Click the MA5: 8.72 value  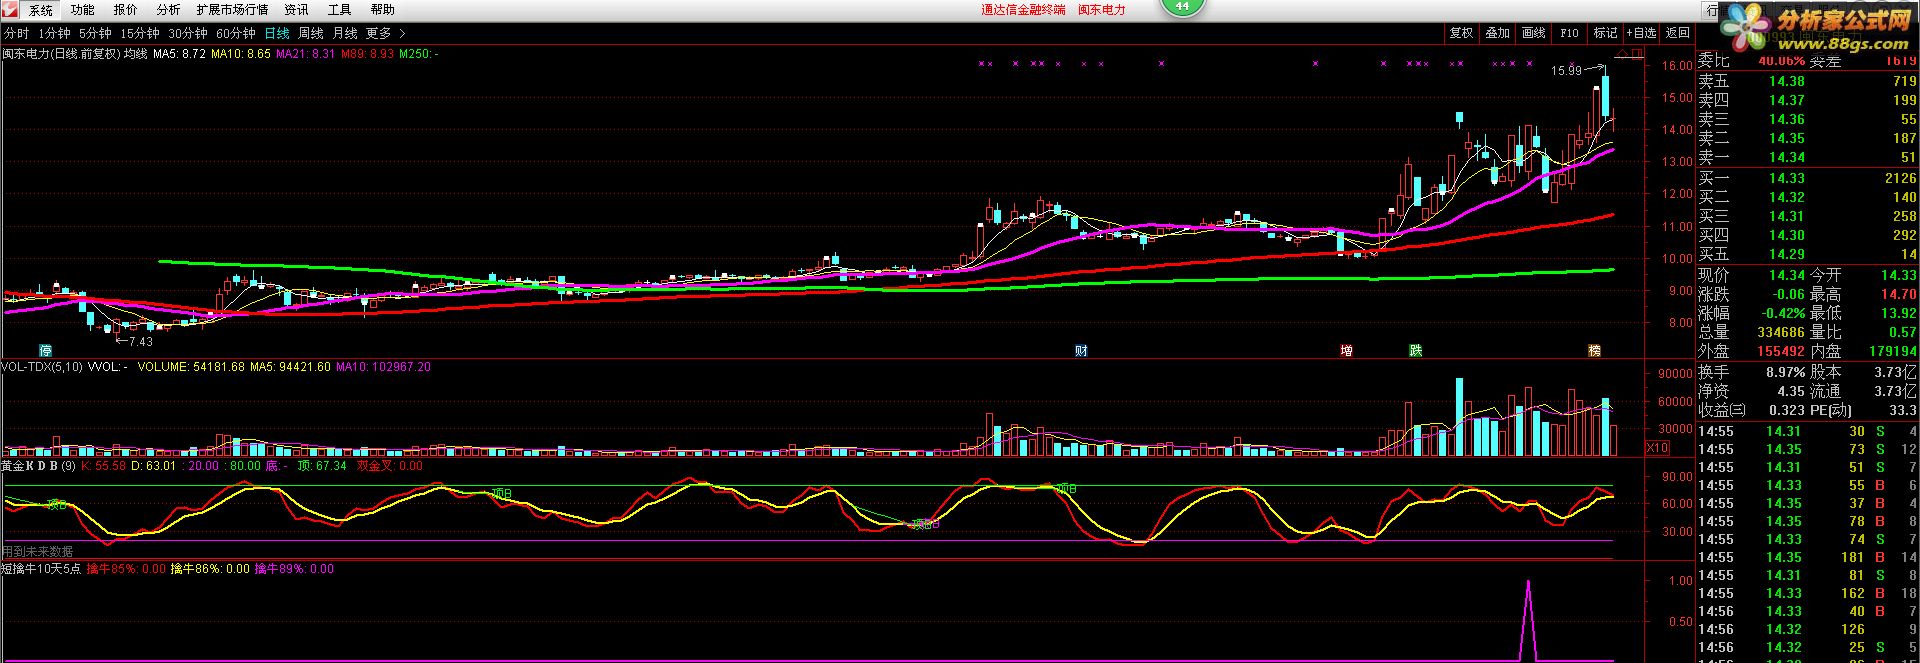pyautogui.click(x=179, y=54)
